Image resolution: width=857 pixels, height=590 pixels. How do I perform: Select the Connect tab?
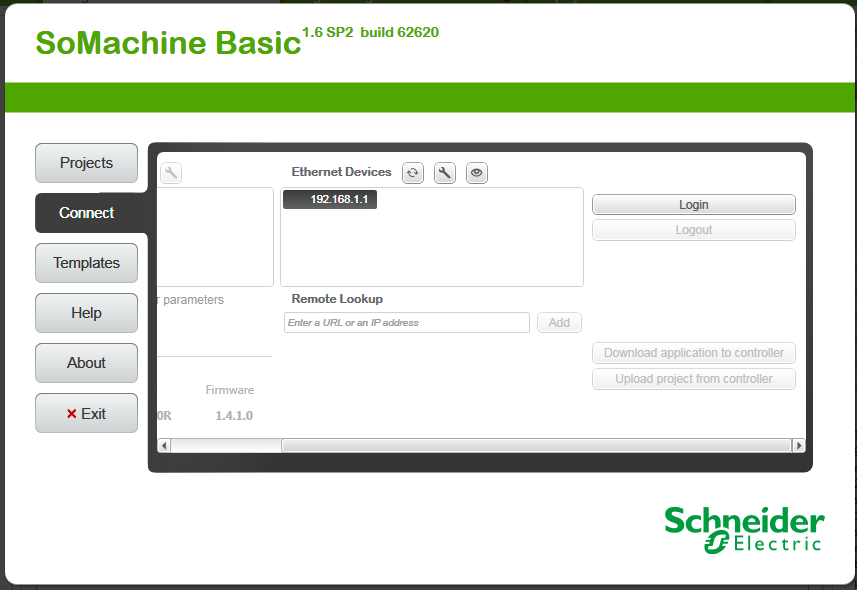(x=86, y=212)
